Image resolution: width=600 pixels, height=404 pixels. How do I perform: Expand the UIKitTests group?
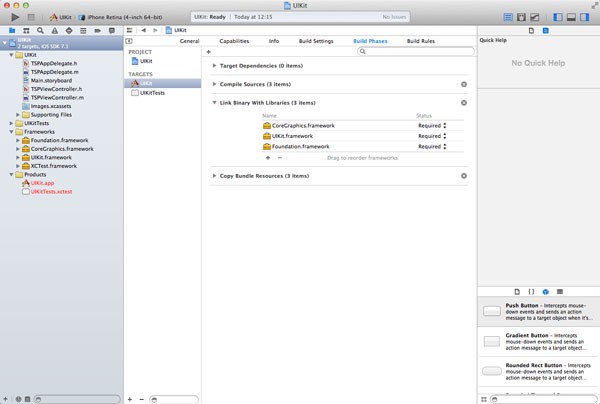tap(11, 123)
